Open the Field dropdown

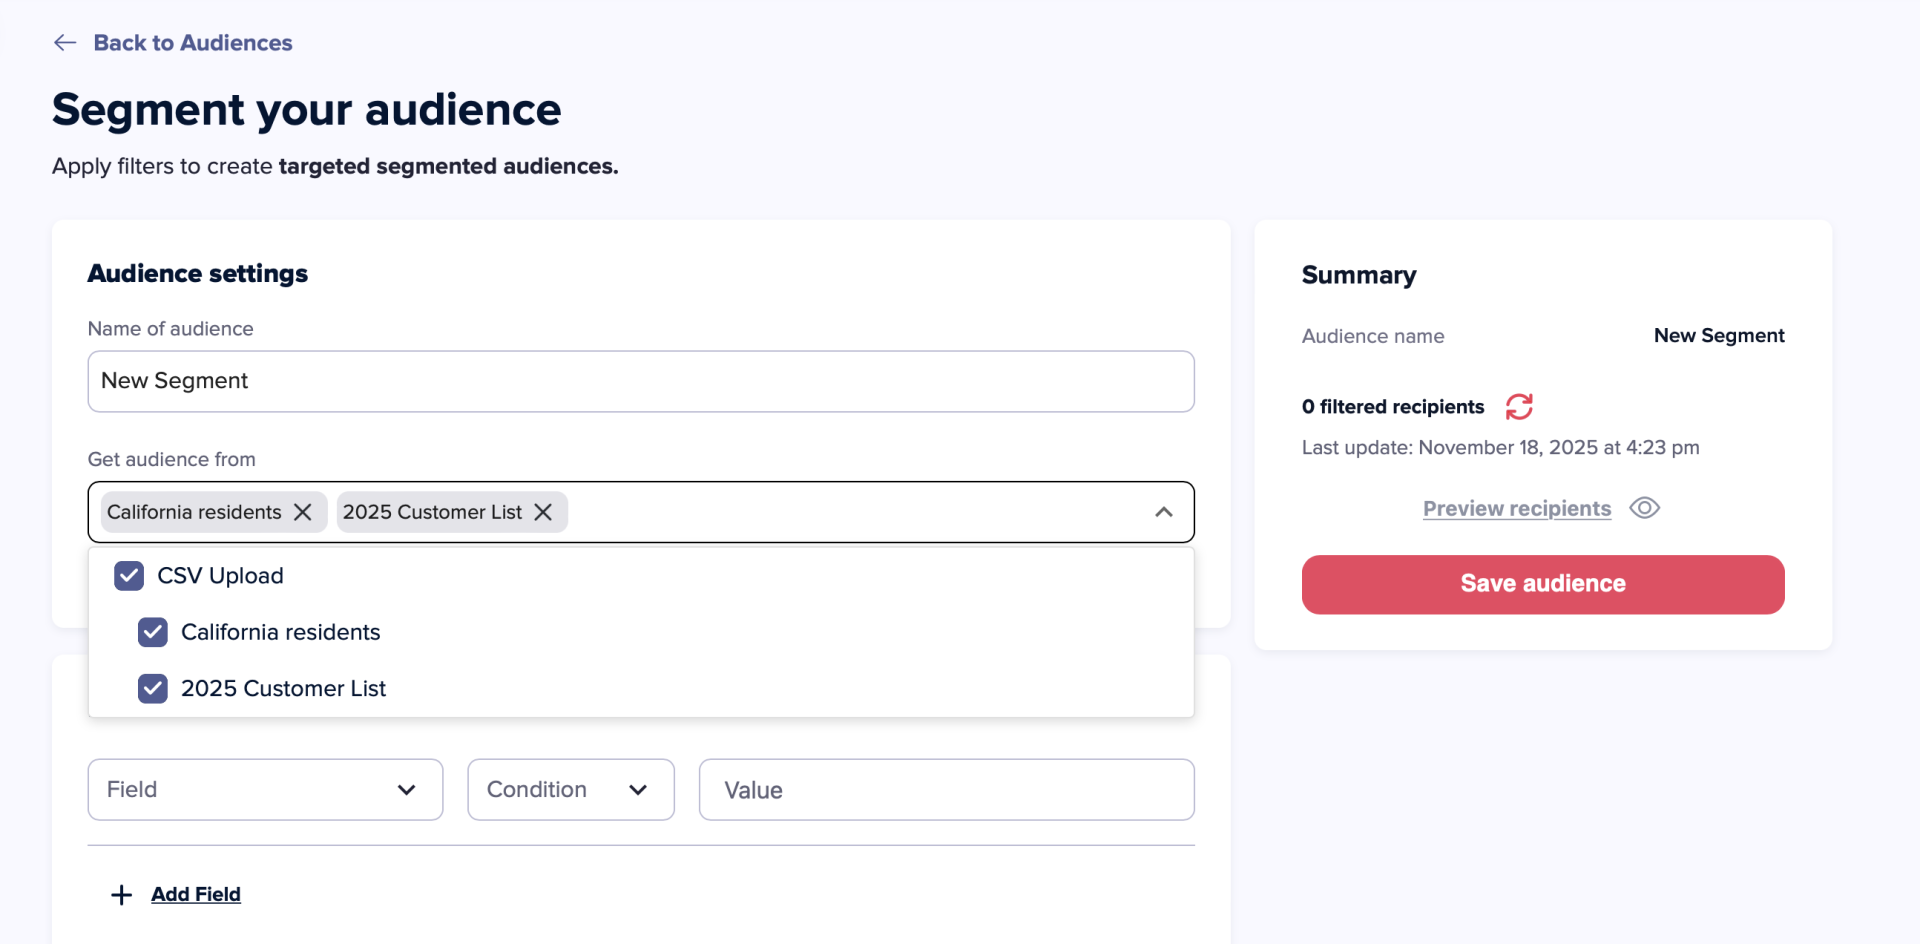pyautogui.click(x=265, y=790)
